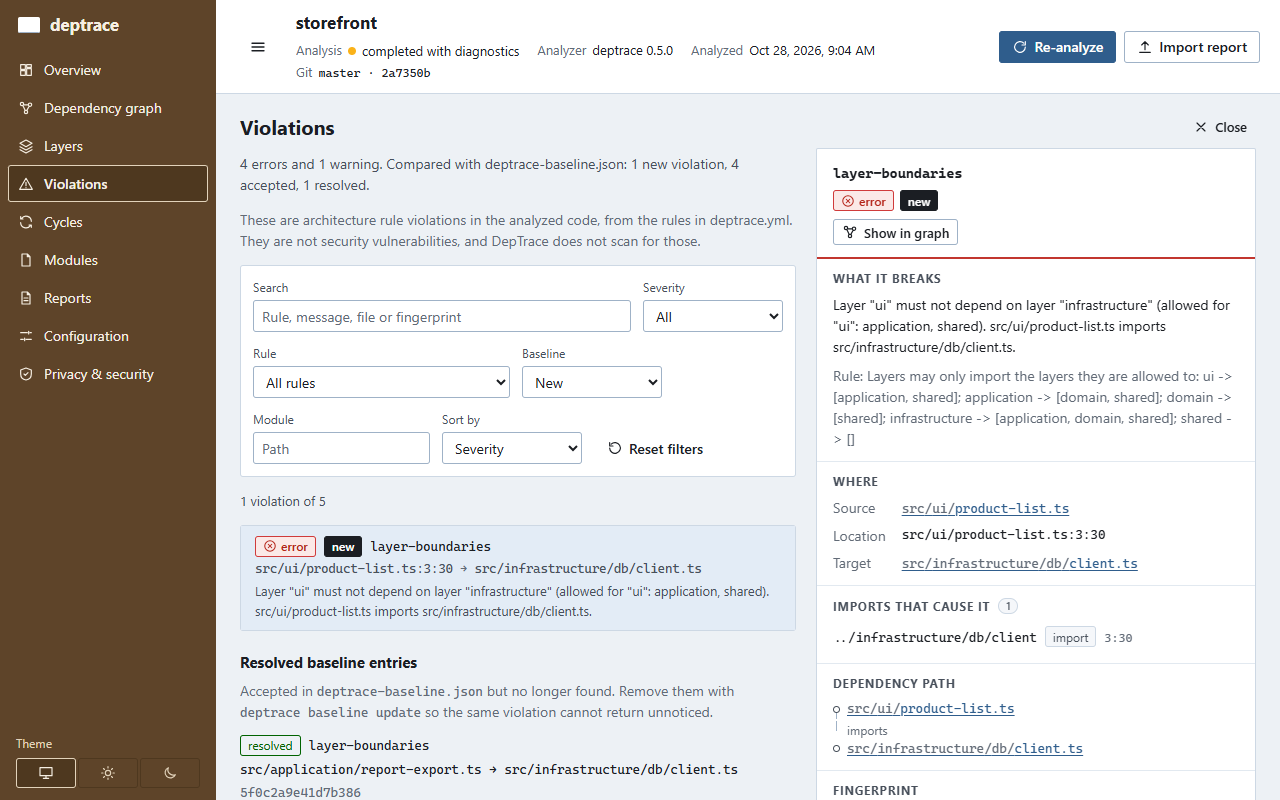The image size is (1280, 800).
Task: Click the yellow analysis status dot
Action: tap(352, 51)
